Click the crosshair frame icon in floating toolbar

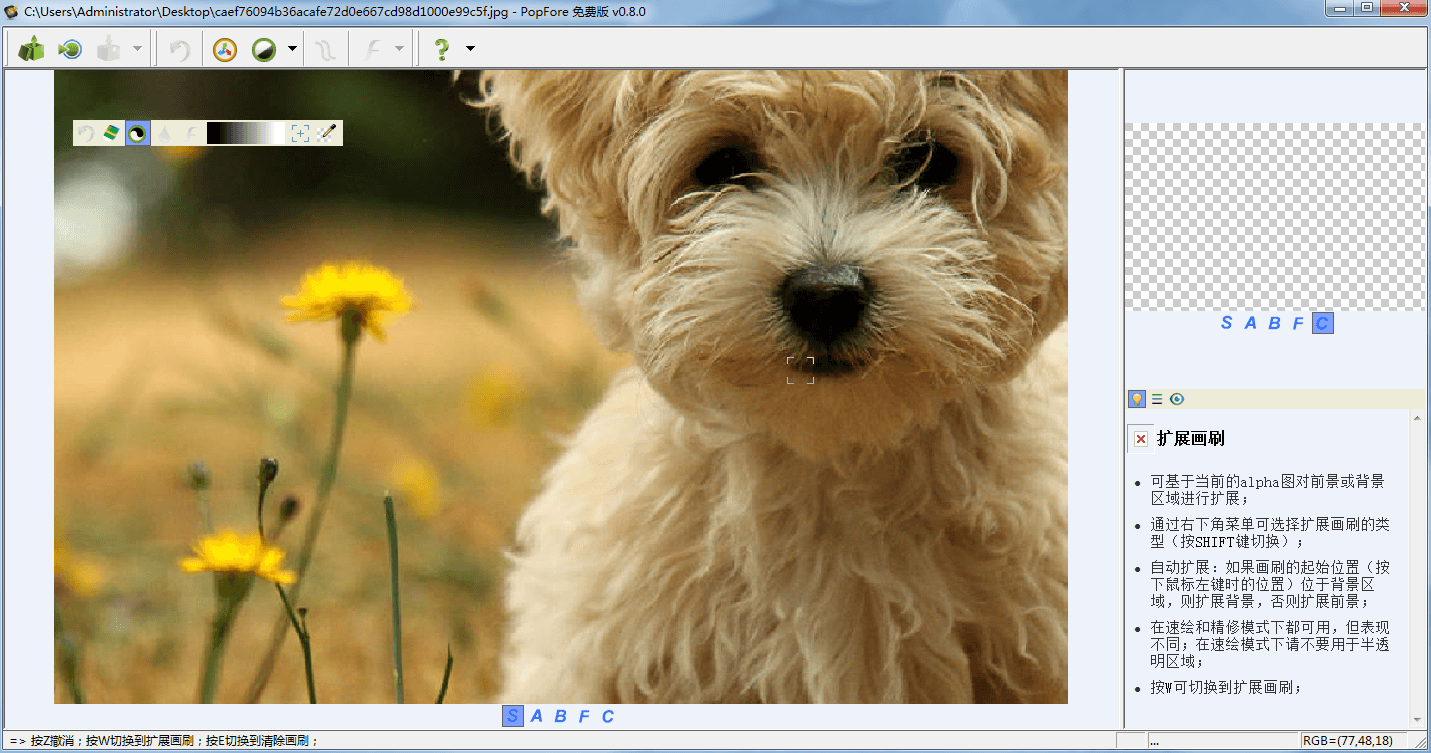tap(300, 133)
